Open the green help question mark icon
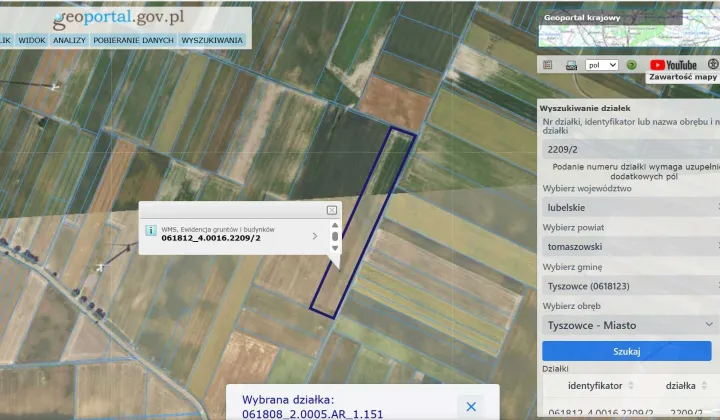The height and width of the screenshot is (420, 720). tap(632, 65)
